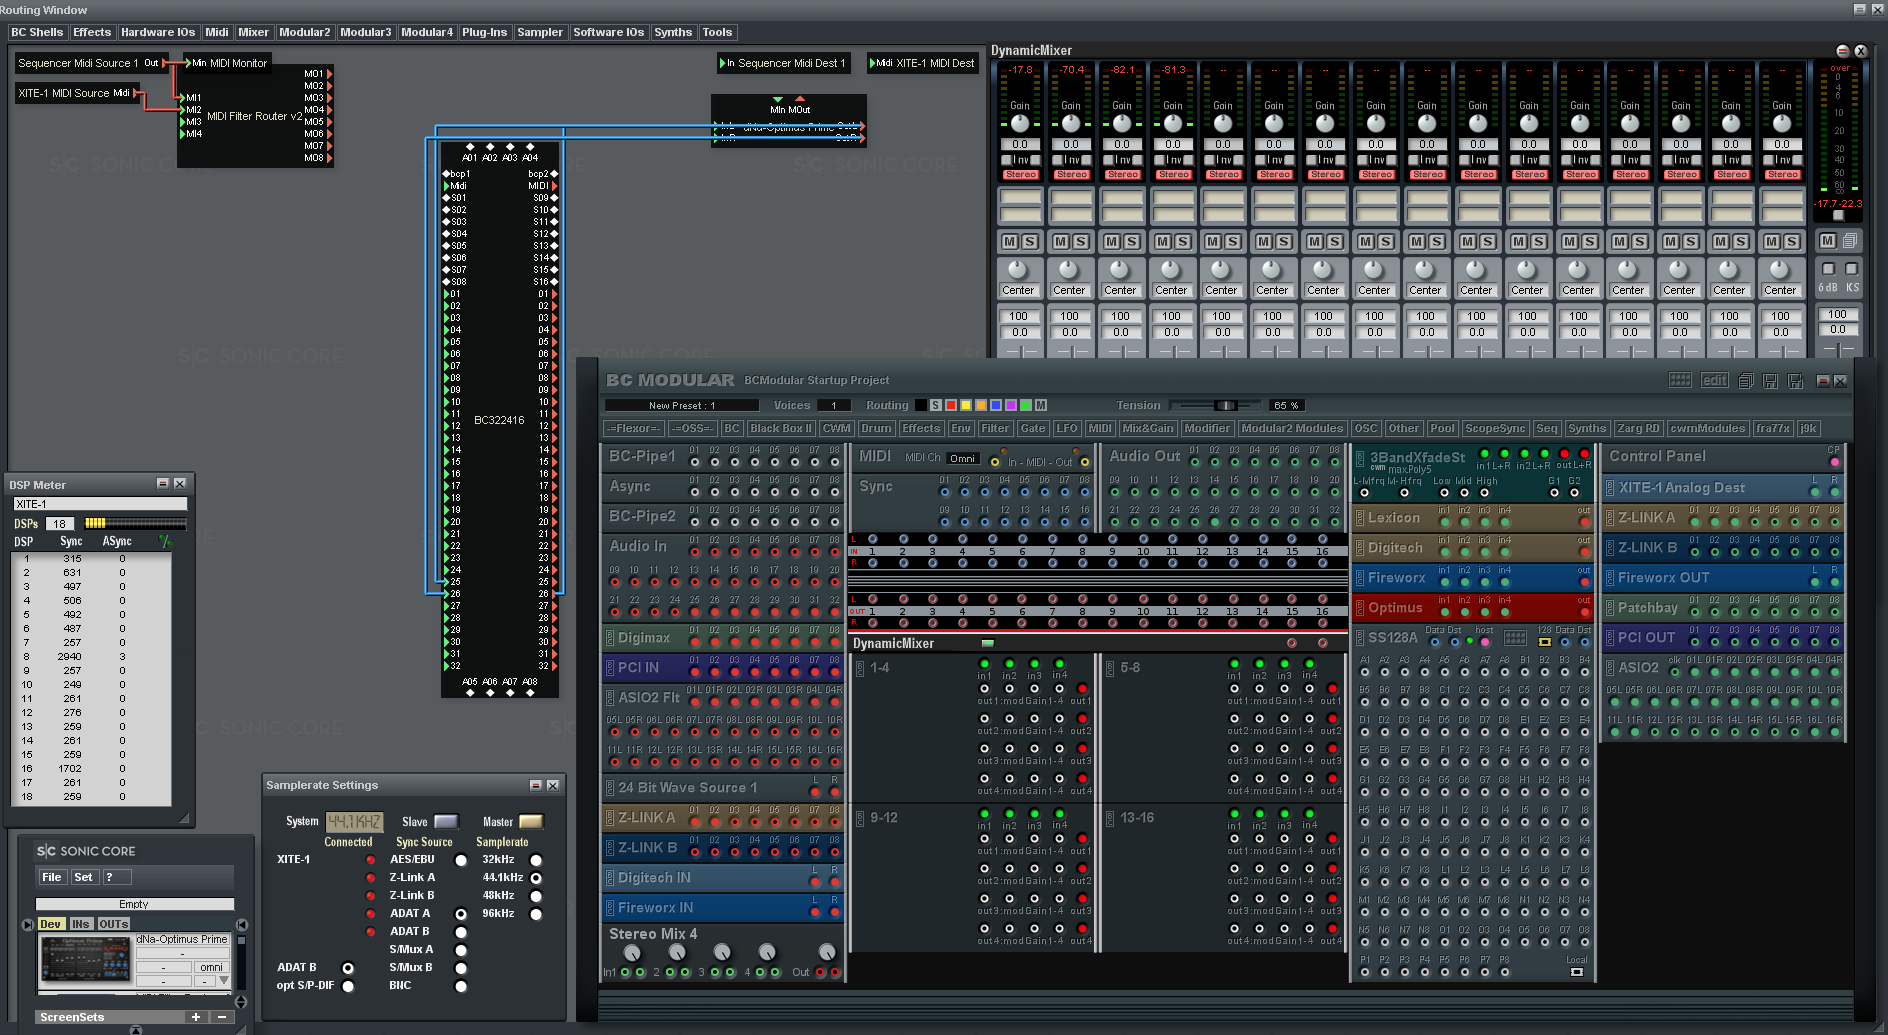Select 48kHz samplerate radio button
This screenshot has width=1888, height=1035.
tap(536, 896)
